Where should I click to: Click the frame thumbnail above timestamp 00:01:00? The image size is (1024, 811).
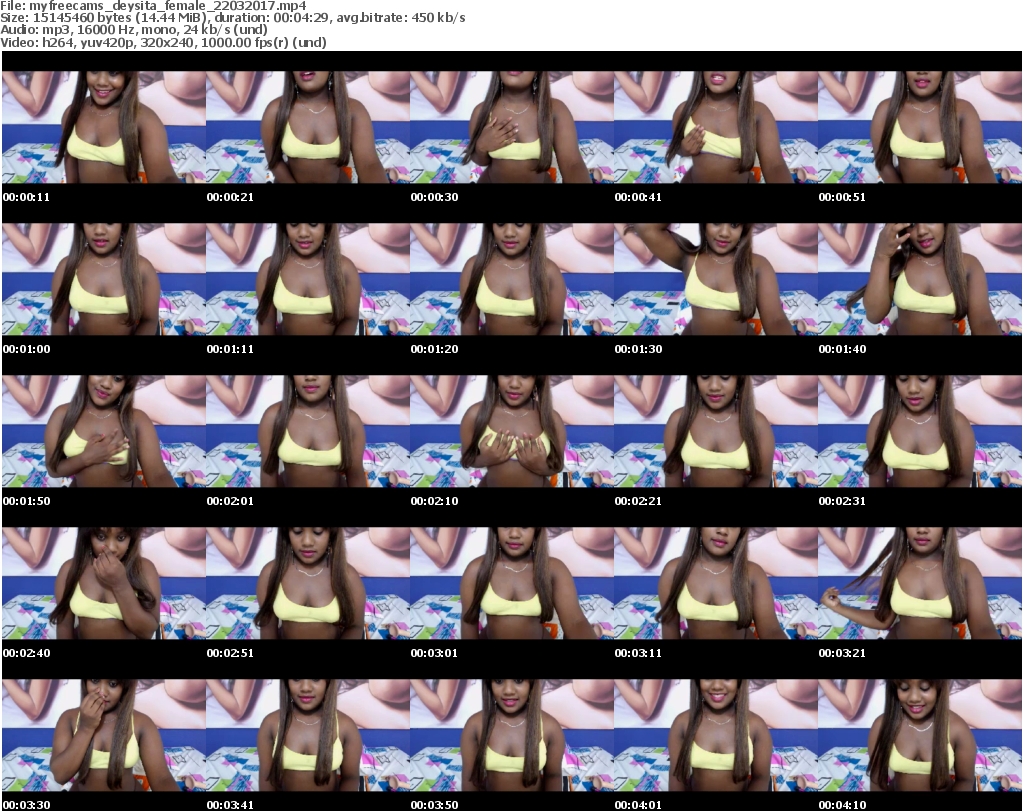coord(104,279)
